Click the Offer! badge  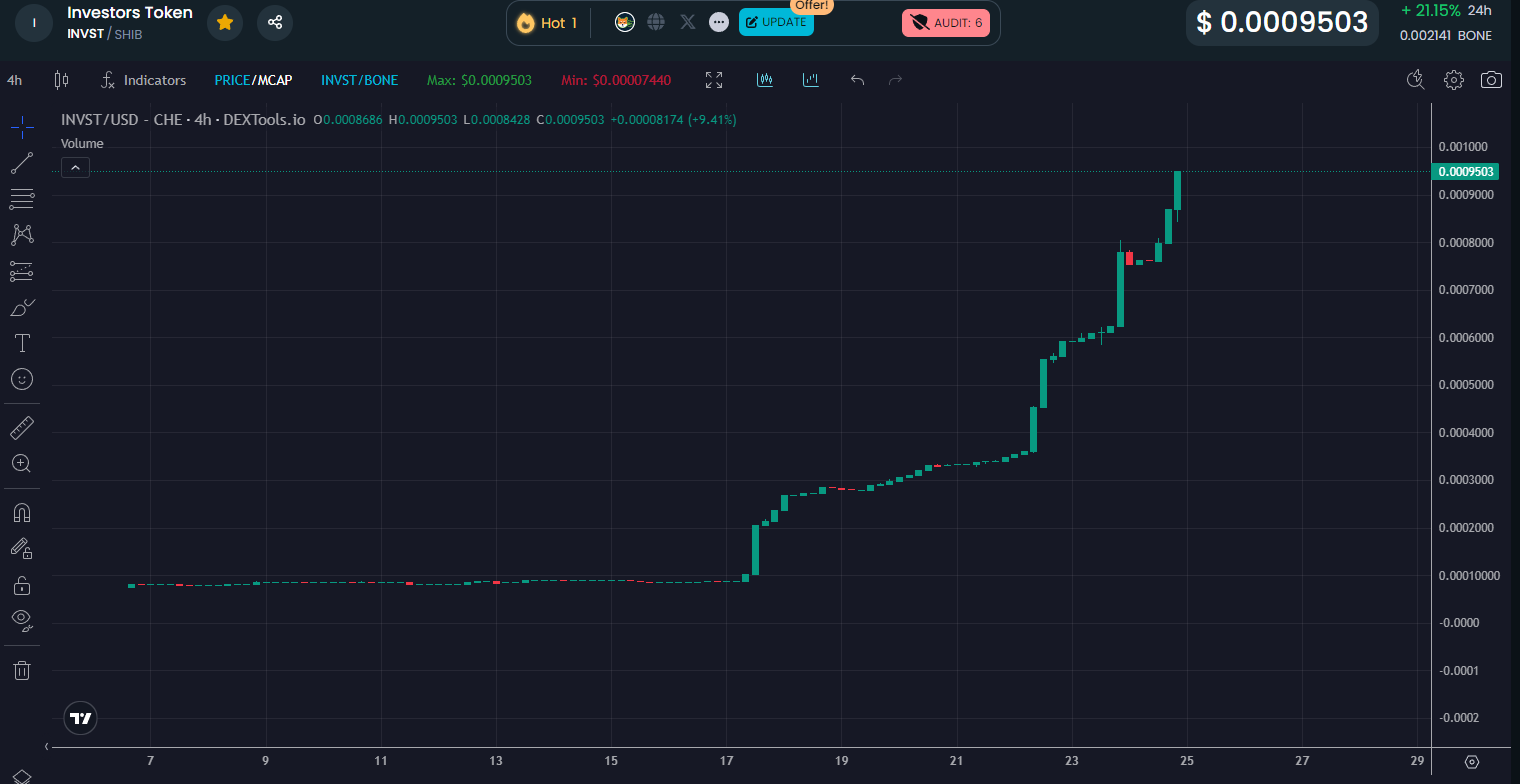pos(812,5)
